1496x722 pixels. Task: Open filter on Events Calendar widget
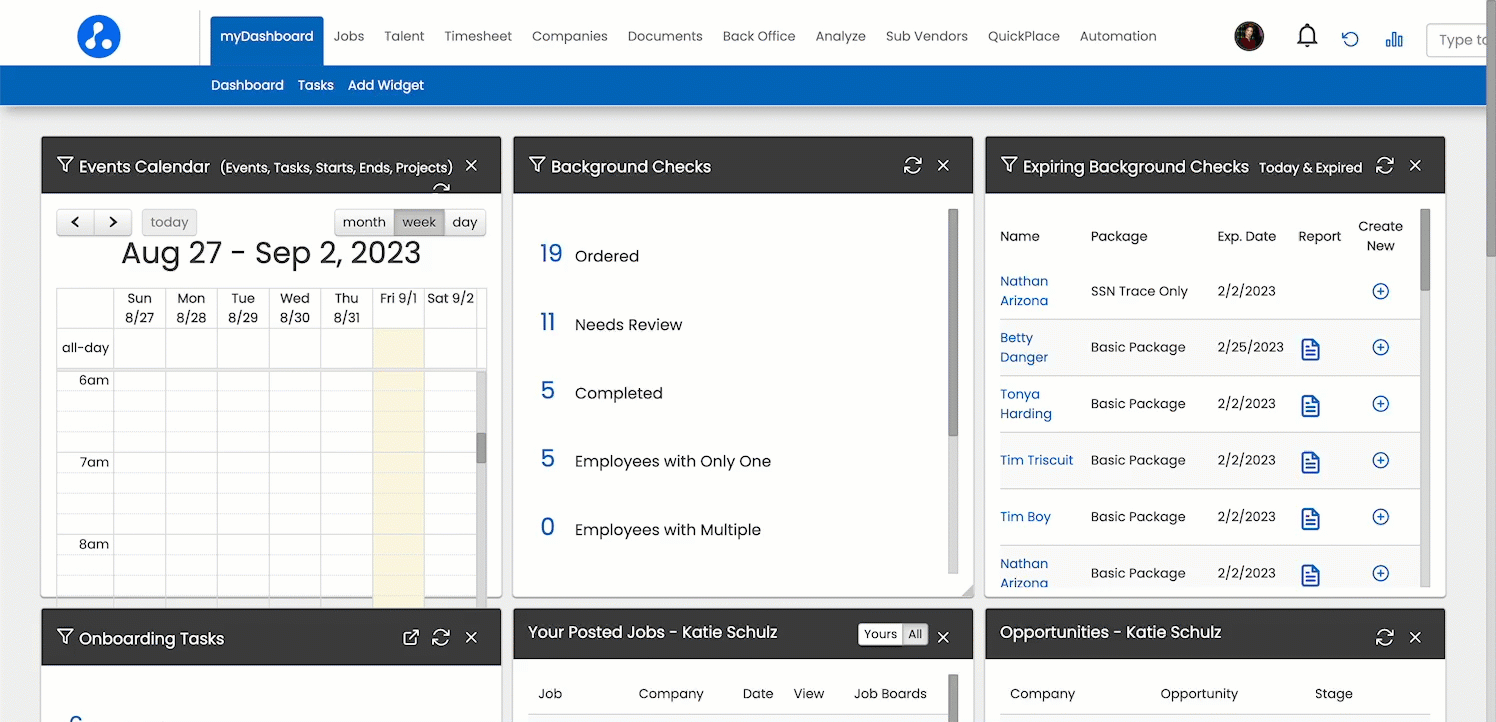coord(65,165)
